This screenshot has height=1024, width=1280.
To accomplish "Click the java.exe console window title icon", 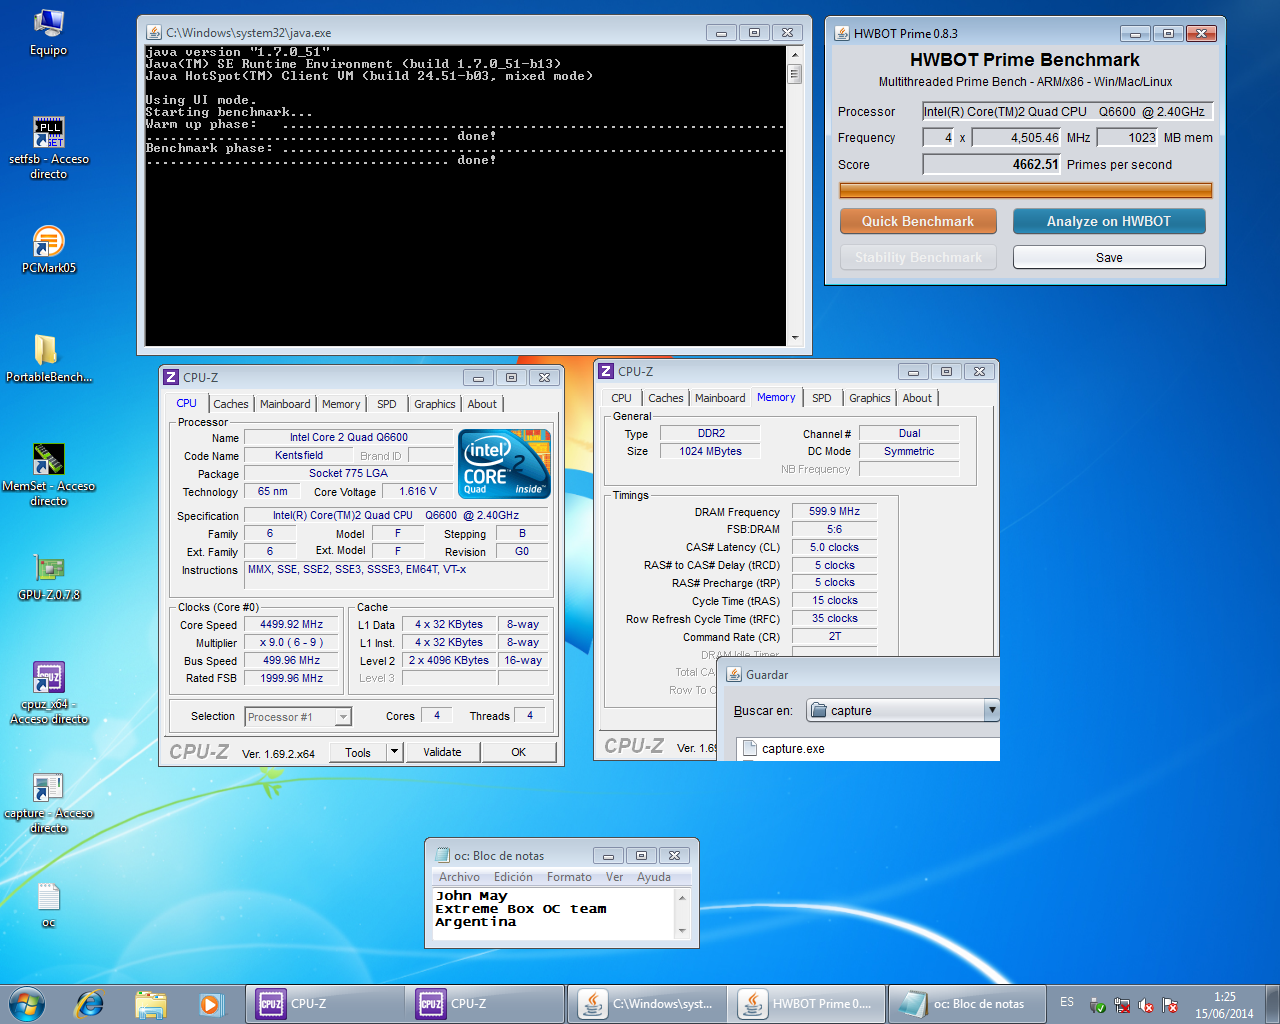I will tap(154, 33).
